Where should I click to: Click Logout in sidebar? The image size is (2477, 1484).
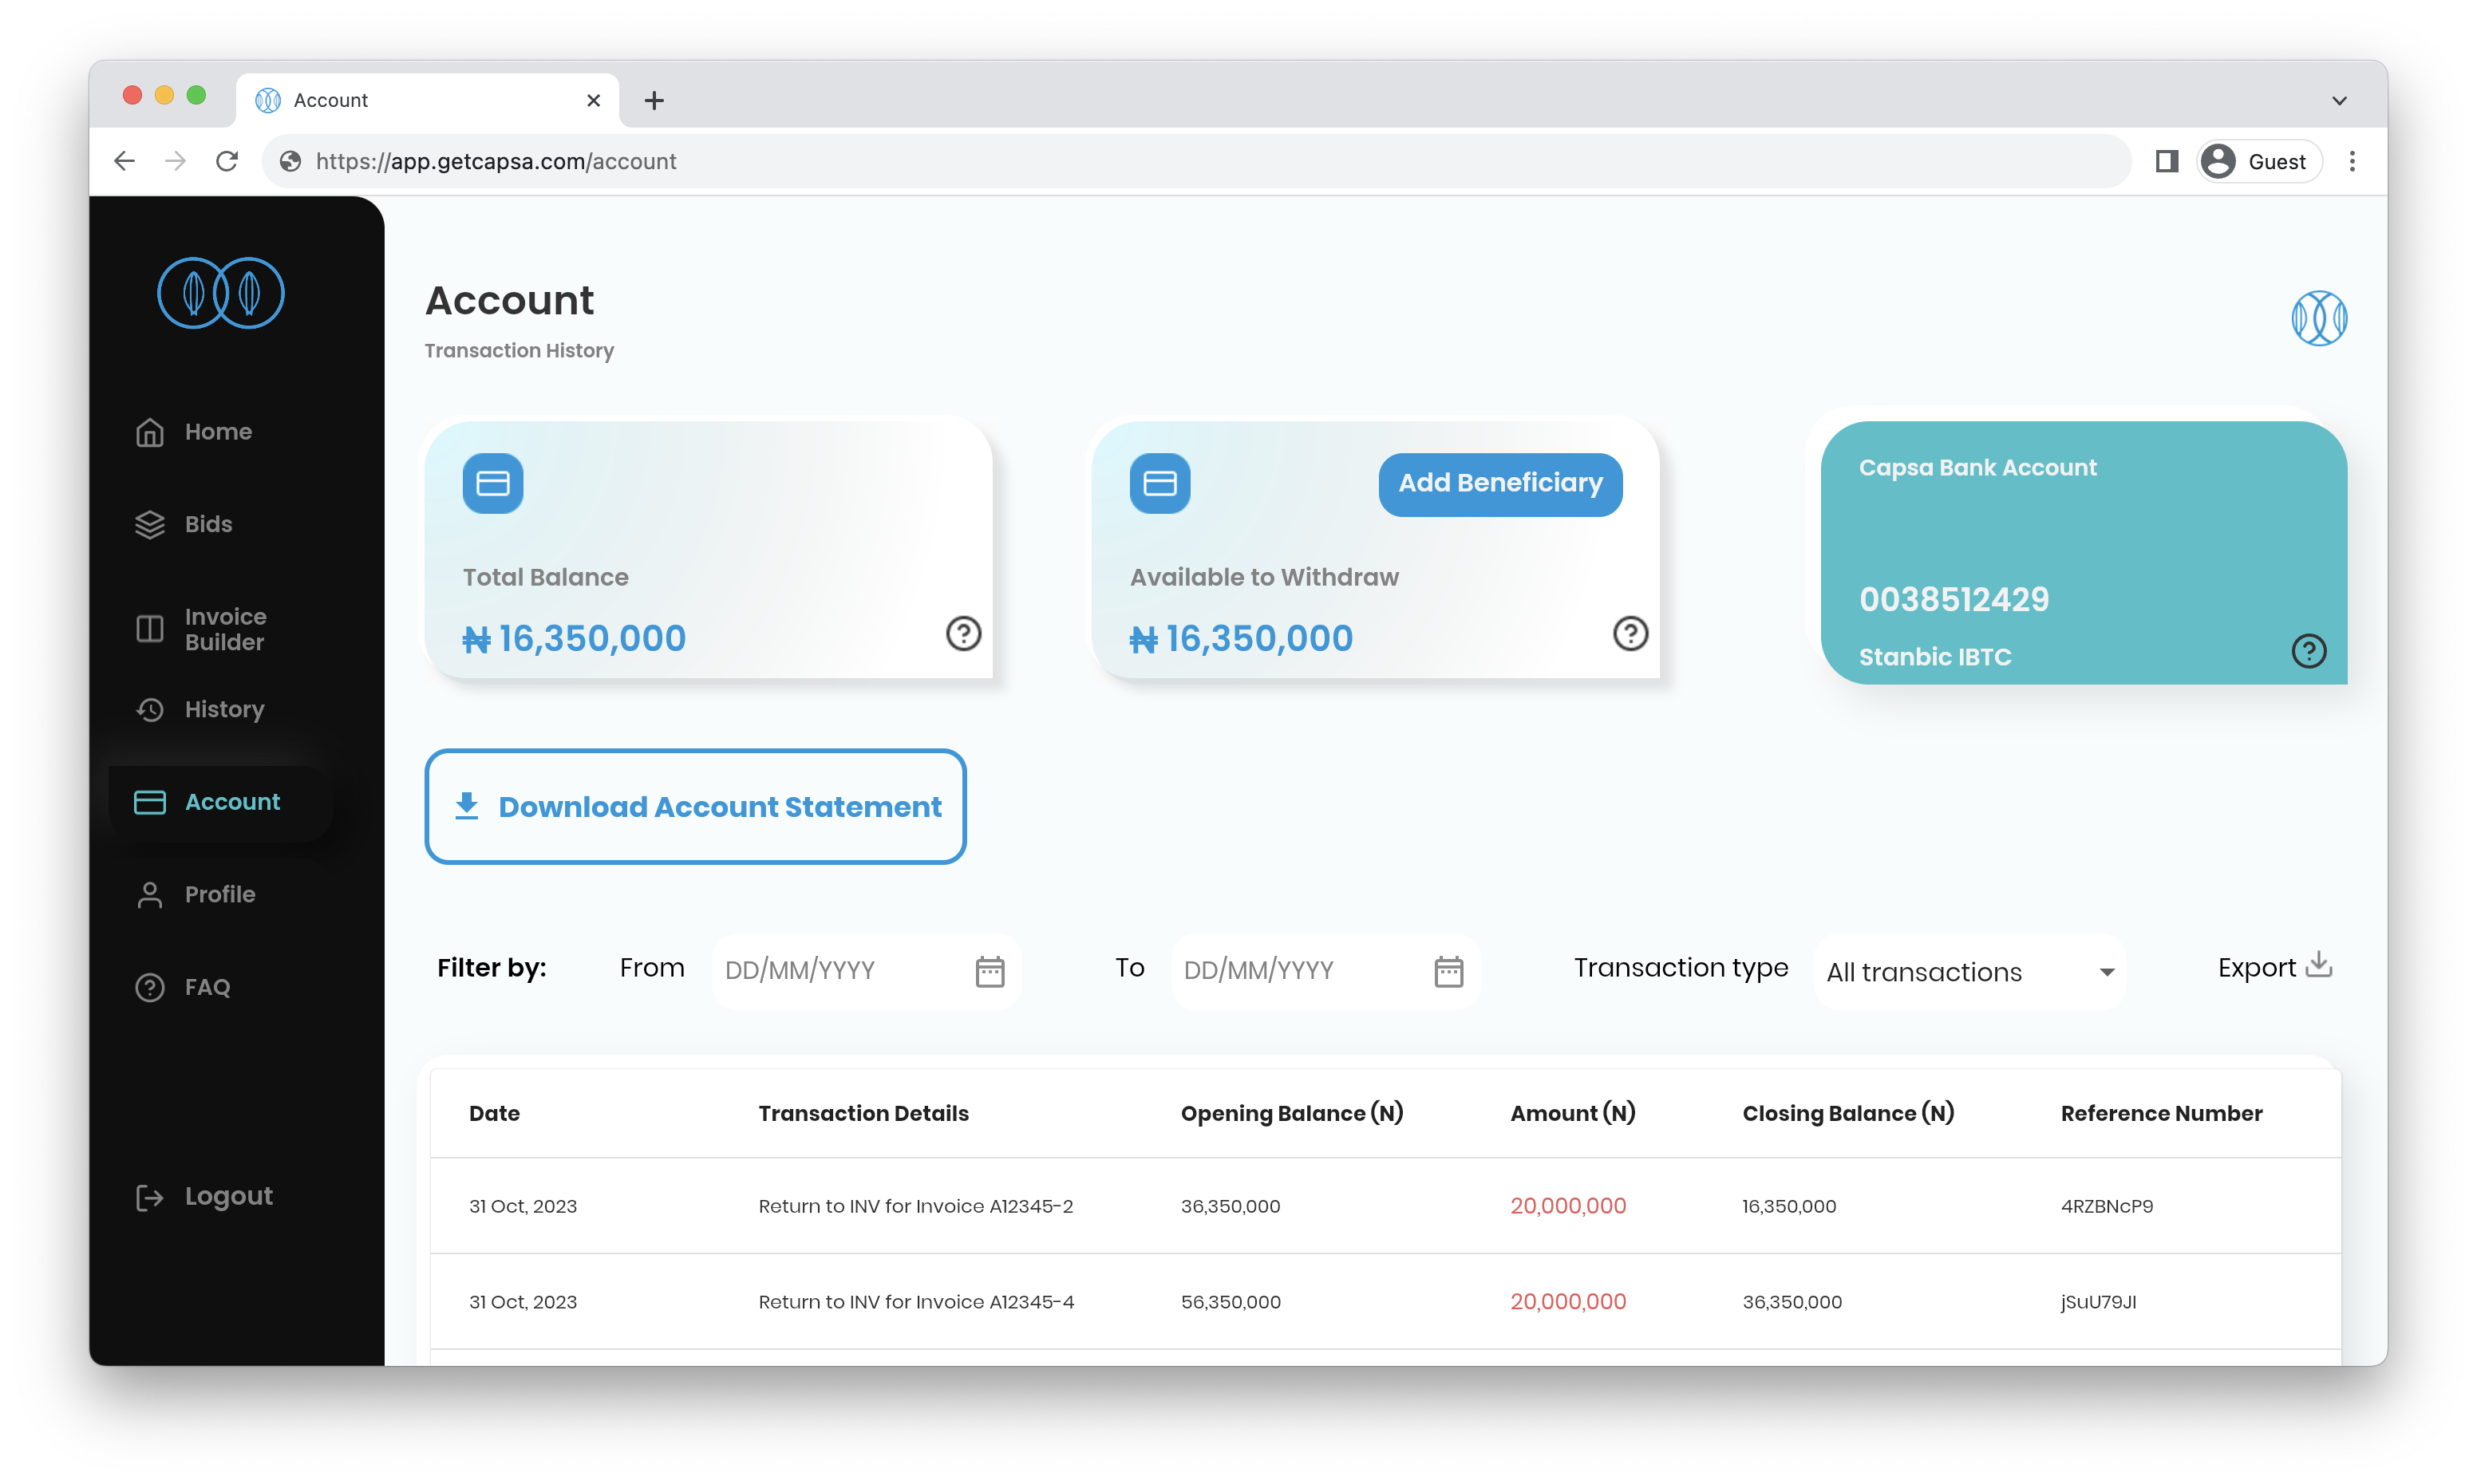click(x=203, y=1196)
